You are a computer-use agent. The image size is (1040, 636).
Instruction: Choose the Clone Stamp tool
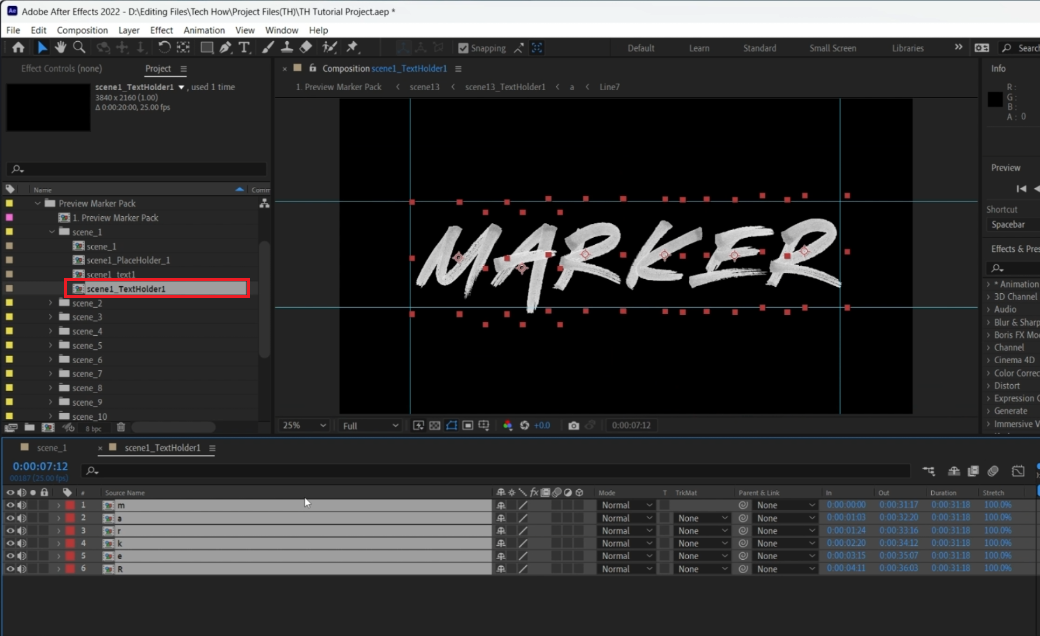click(x=287, y=47)
